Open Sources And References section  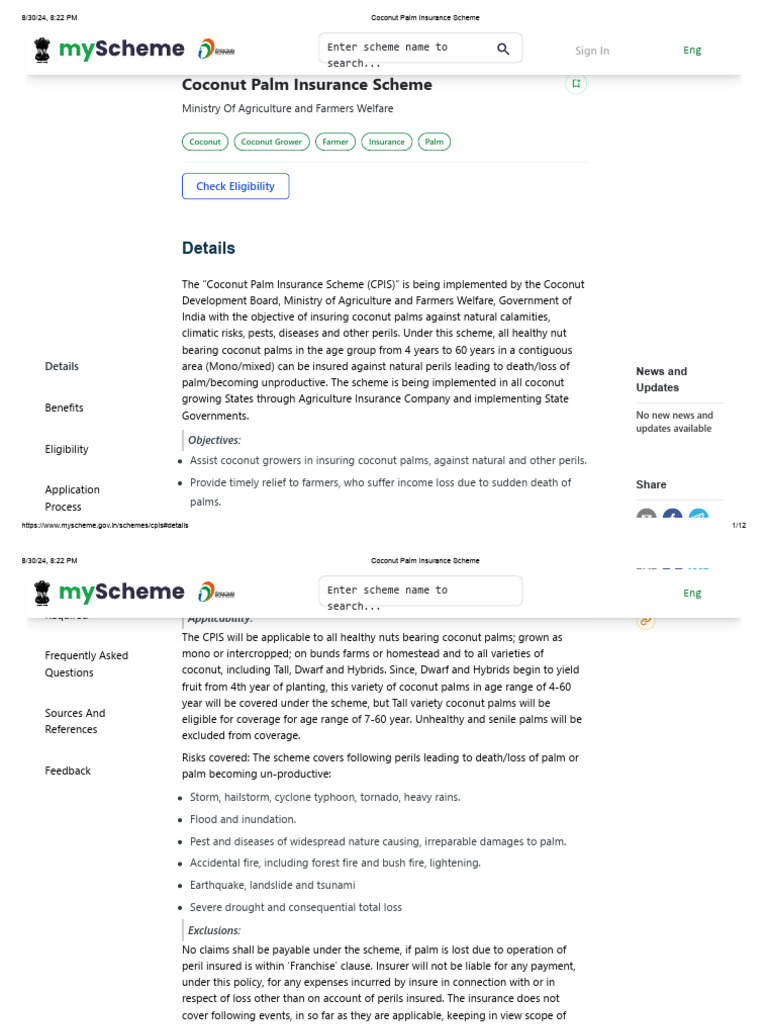tap(75, 721)
